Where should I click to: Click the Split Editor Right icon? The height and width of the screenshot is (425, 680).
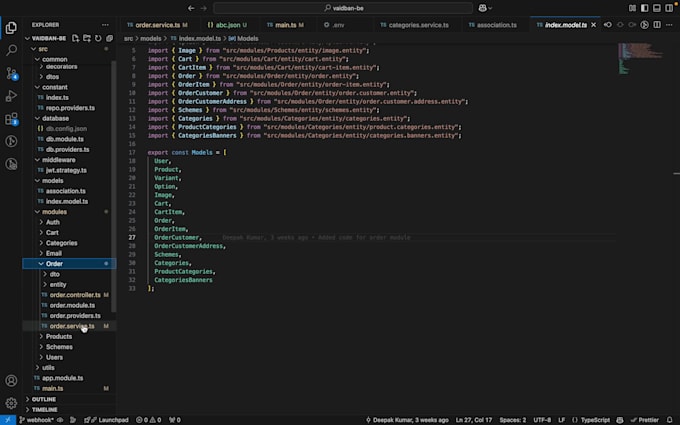pyautogui.click(x=657, y=25)
